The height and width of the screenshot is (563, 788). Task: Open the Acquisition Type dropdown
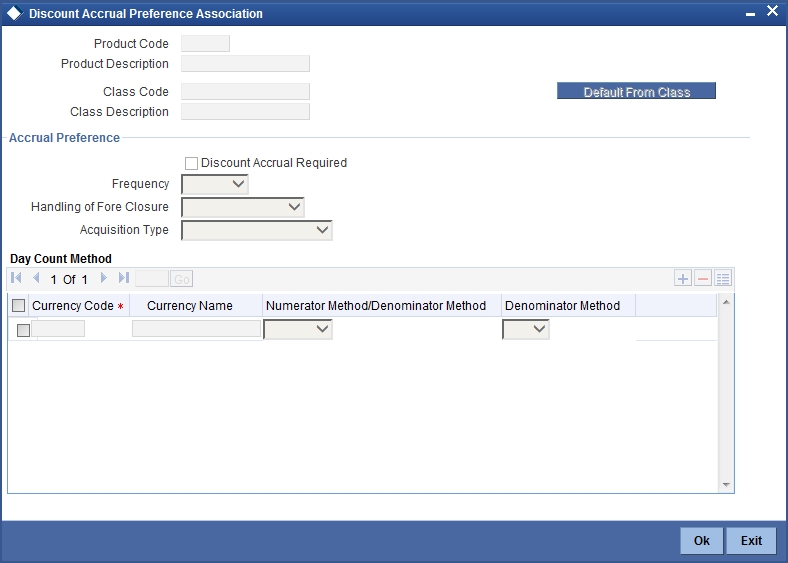(x=257, y=230)
